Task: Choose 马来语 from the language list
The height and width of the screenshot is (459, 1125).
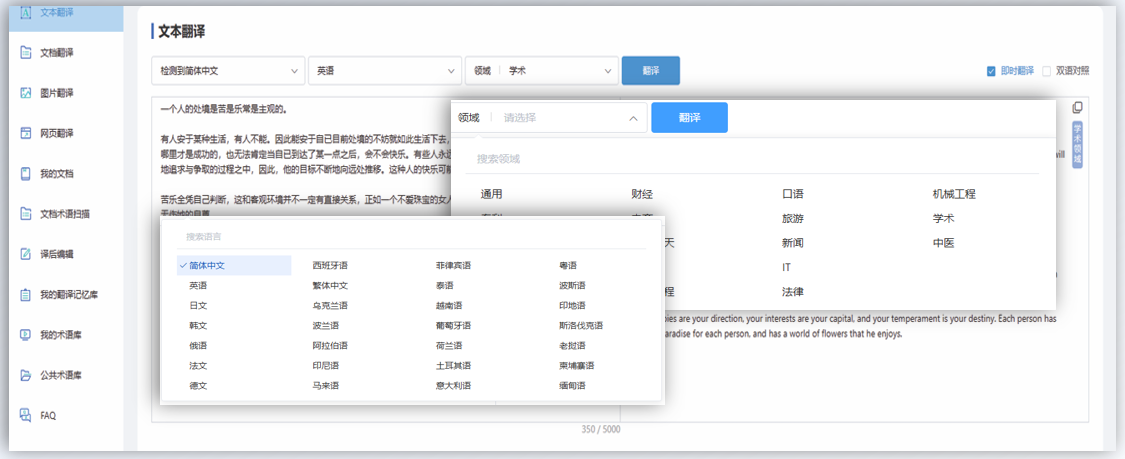Action: click(x=326, y=386)
